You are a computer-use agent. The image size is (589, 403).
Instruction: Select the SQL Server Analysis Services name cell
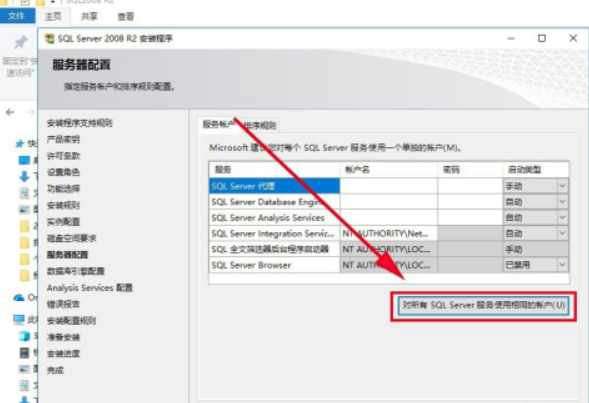(274, 217)
